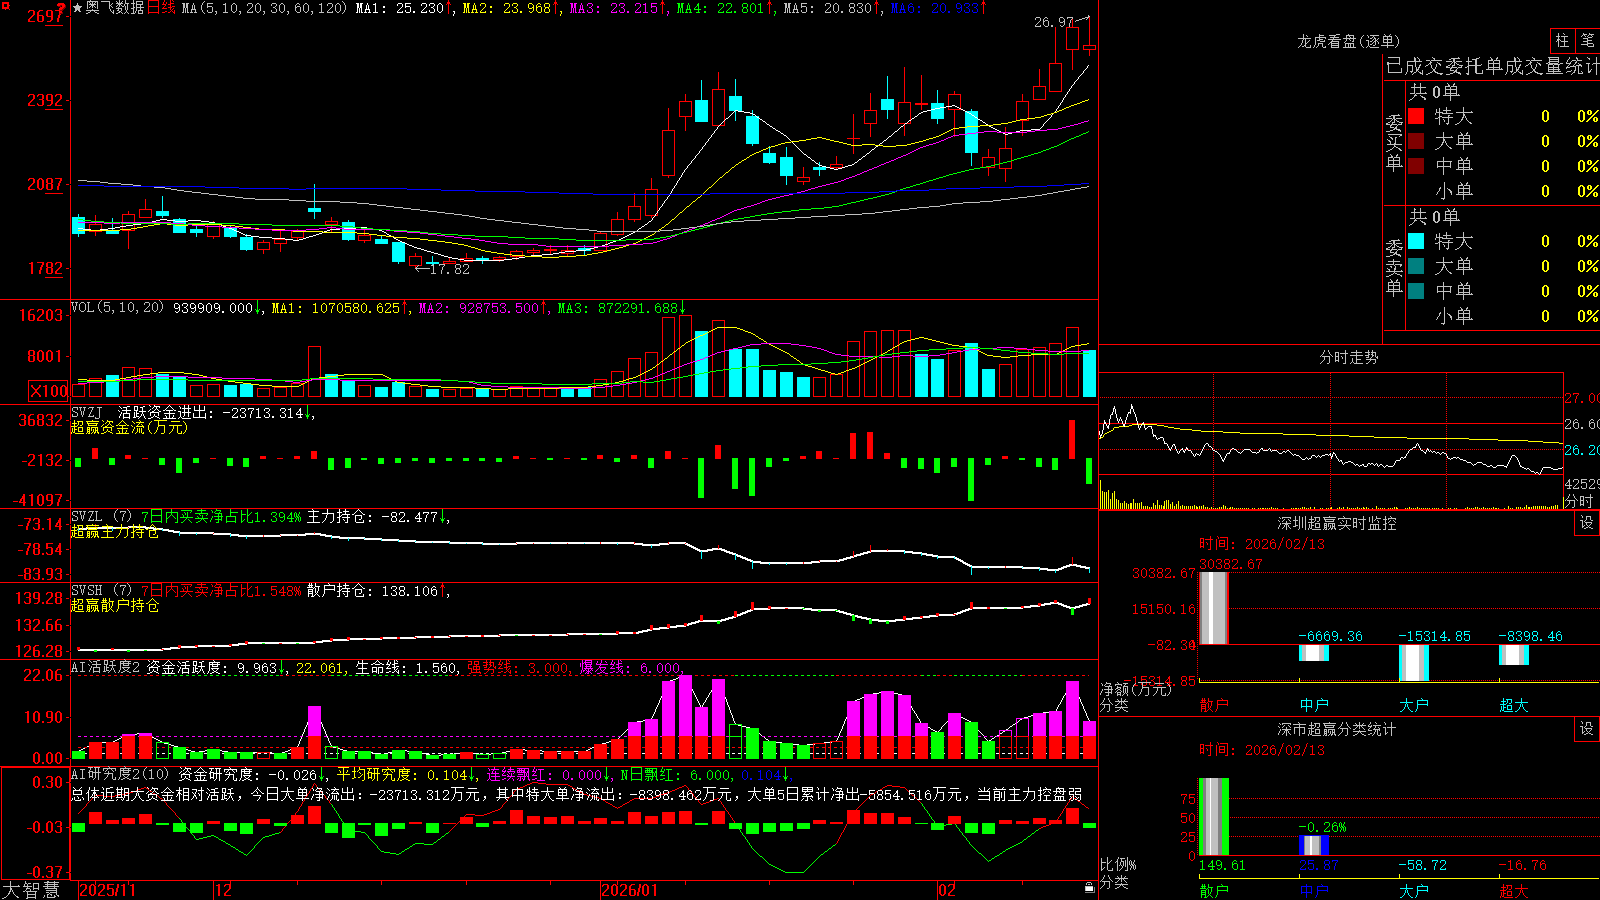Click the ×100 volume unit box
1600x900 pixels.
click(x=49, y=391)
